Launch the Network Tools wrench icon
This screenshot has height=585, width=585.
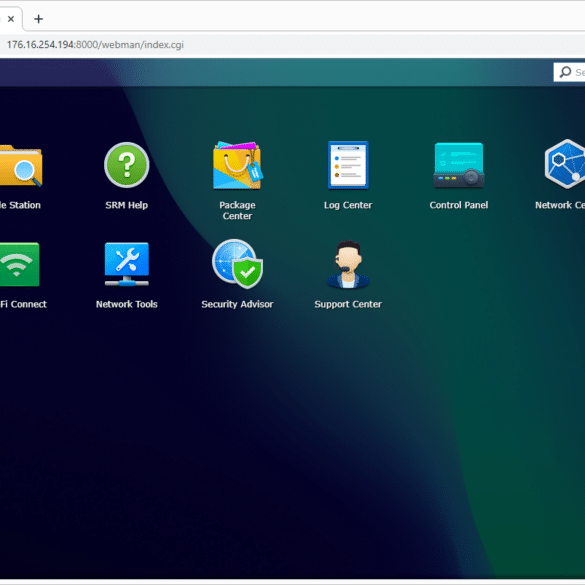pyautogui.click(x=126, y=265)
